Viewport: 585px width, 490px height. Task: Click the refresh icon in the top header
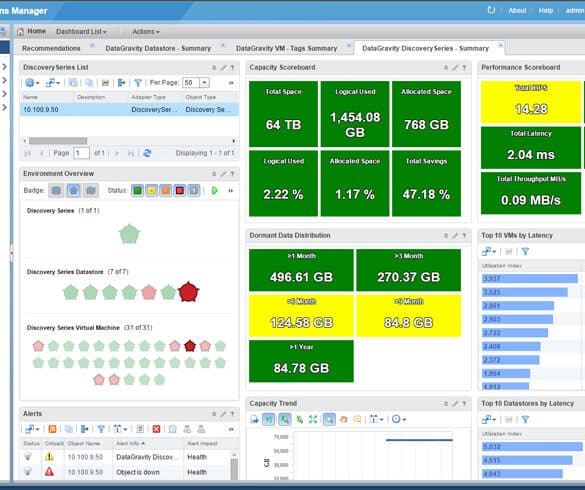pos(491,10)
